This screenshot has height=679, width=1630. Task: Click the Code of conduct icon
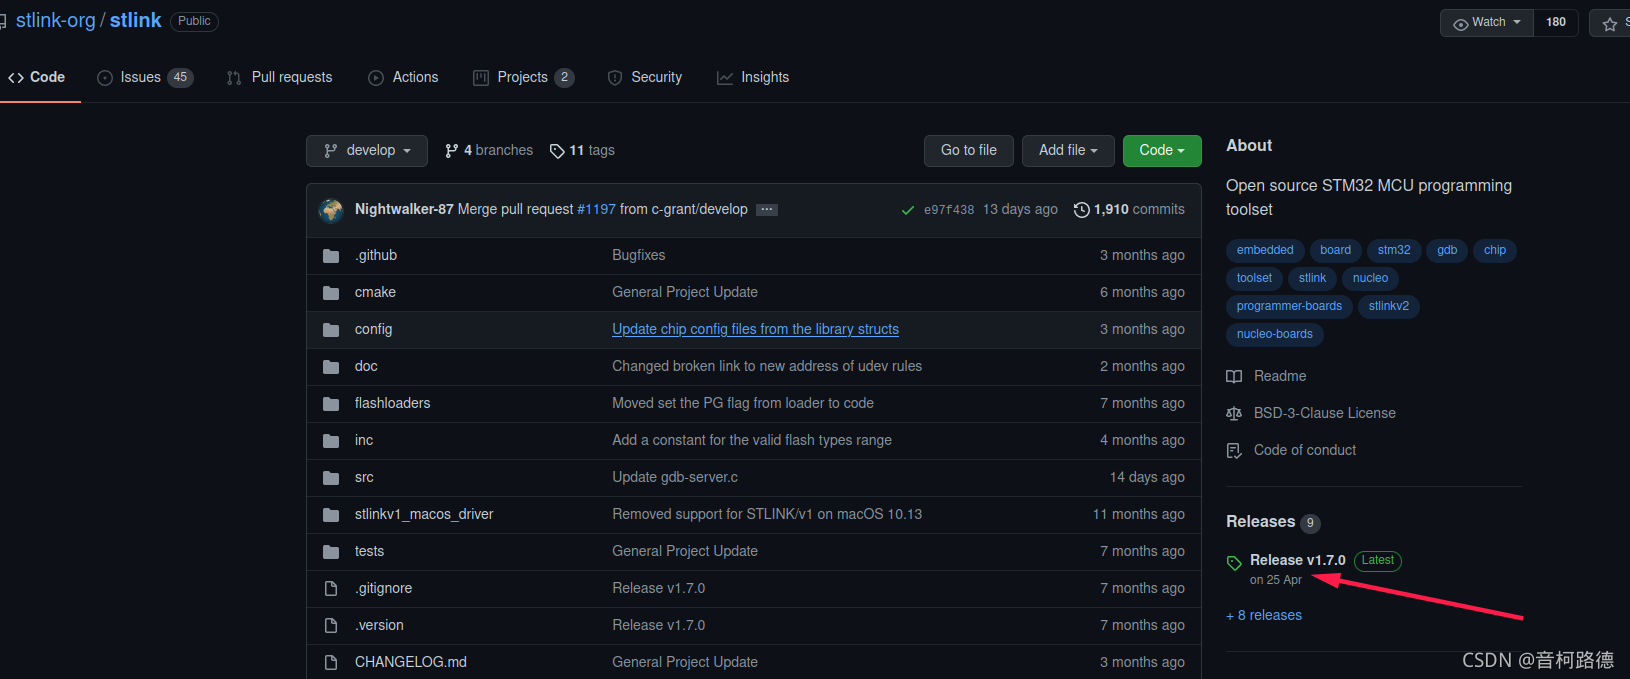pyautogui.click(x=1234, y=451)
